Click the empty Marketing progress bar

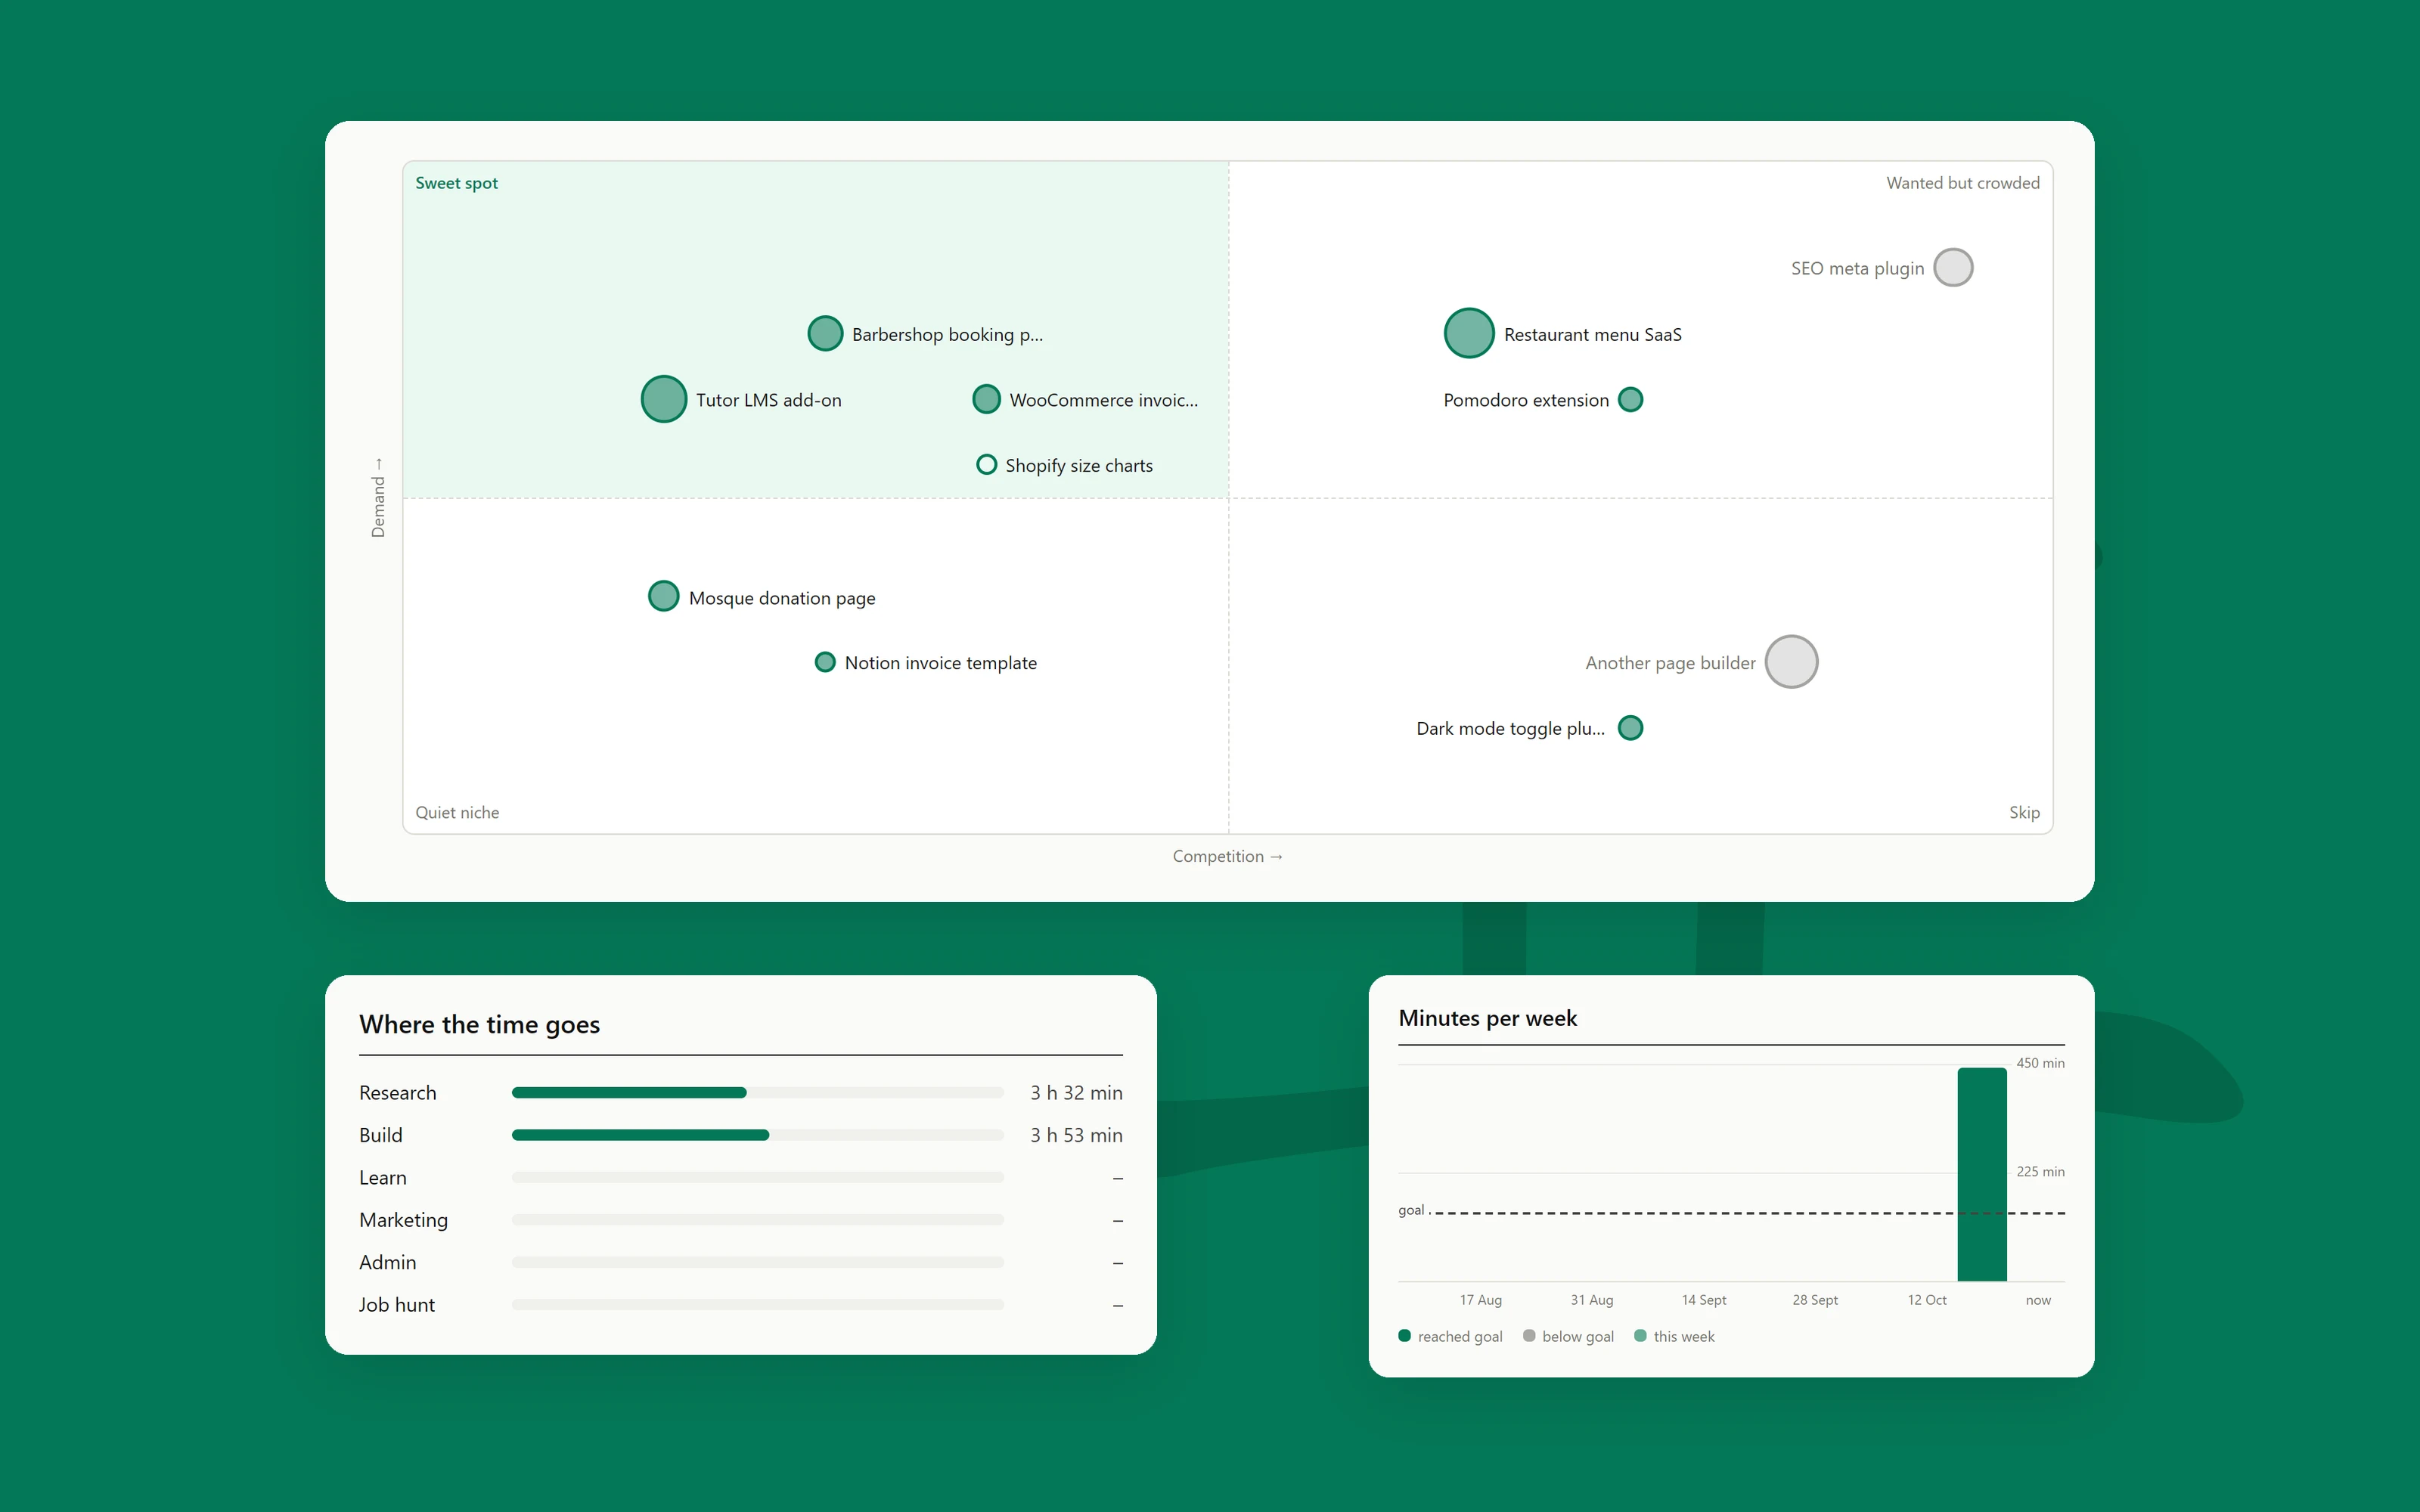[758, 1220]
